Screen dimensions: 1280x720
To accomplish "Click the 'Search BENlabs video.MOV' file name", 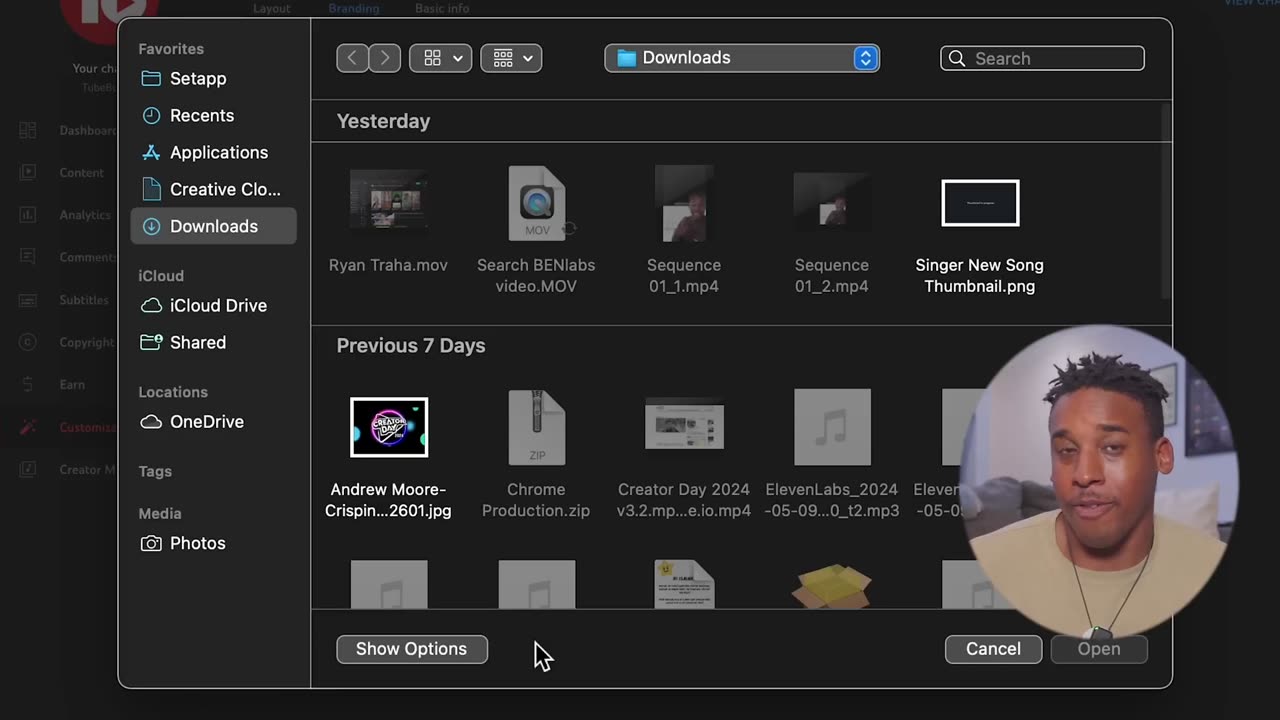I will point(536,276).
